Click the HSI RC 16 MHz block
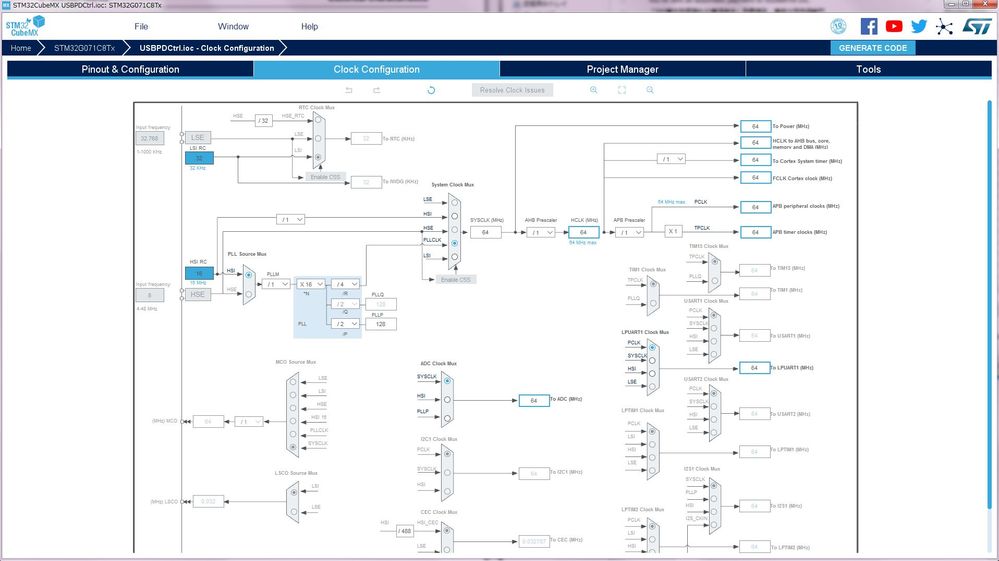999x561 pixels. pyautogui.click(x=199, y=273)
